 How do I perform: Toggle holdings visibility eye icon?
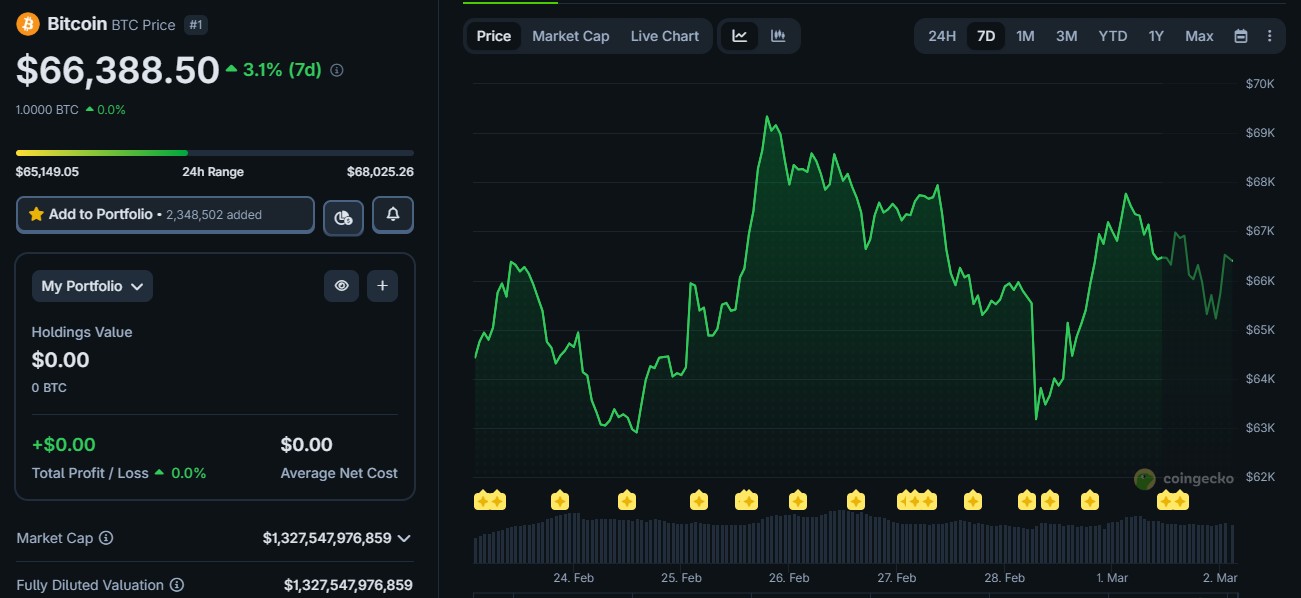point(341,286)
